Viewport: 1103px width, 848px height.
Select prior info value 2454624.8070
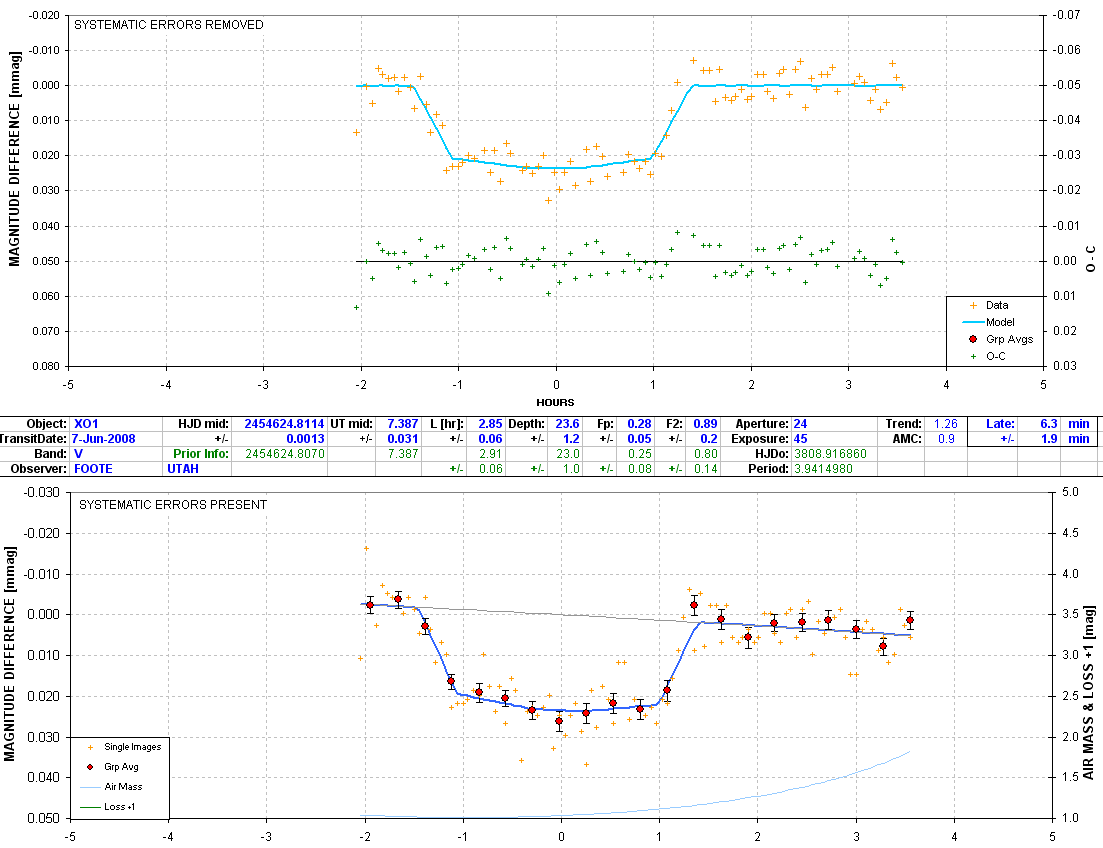[x=285, y=454]
